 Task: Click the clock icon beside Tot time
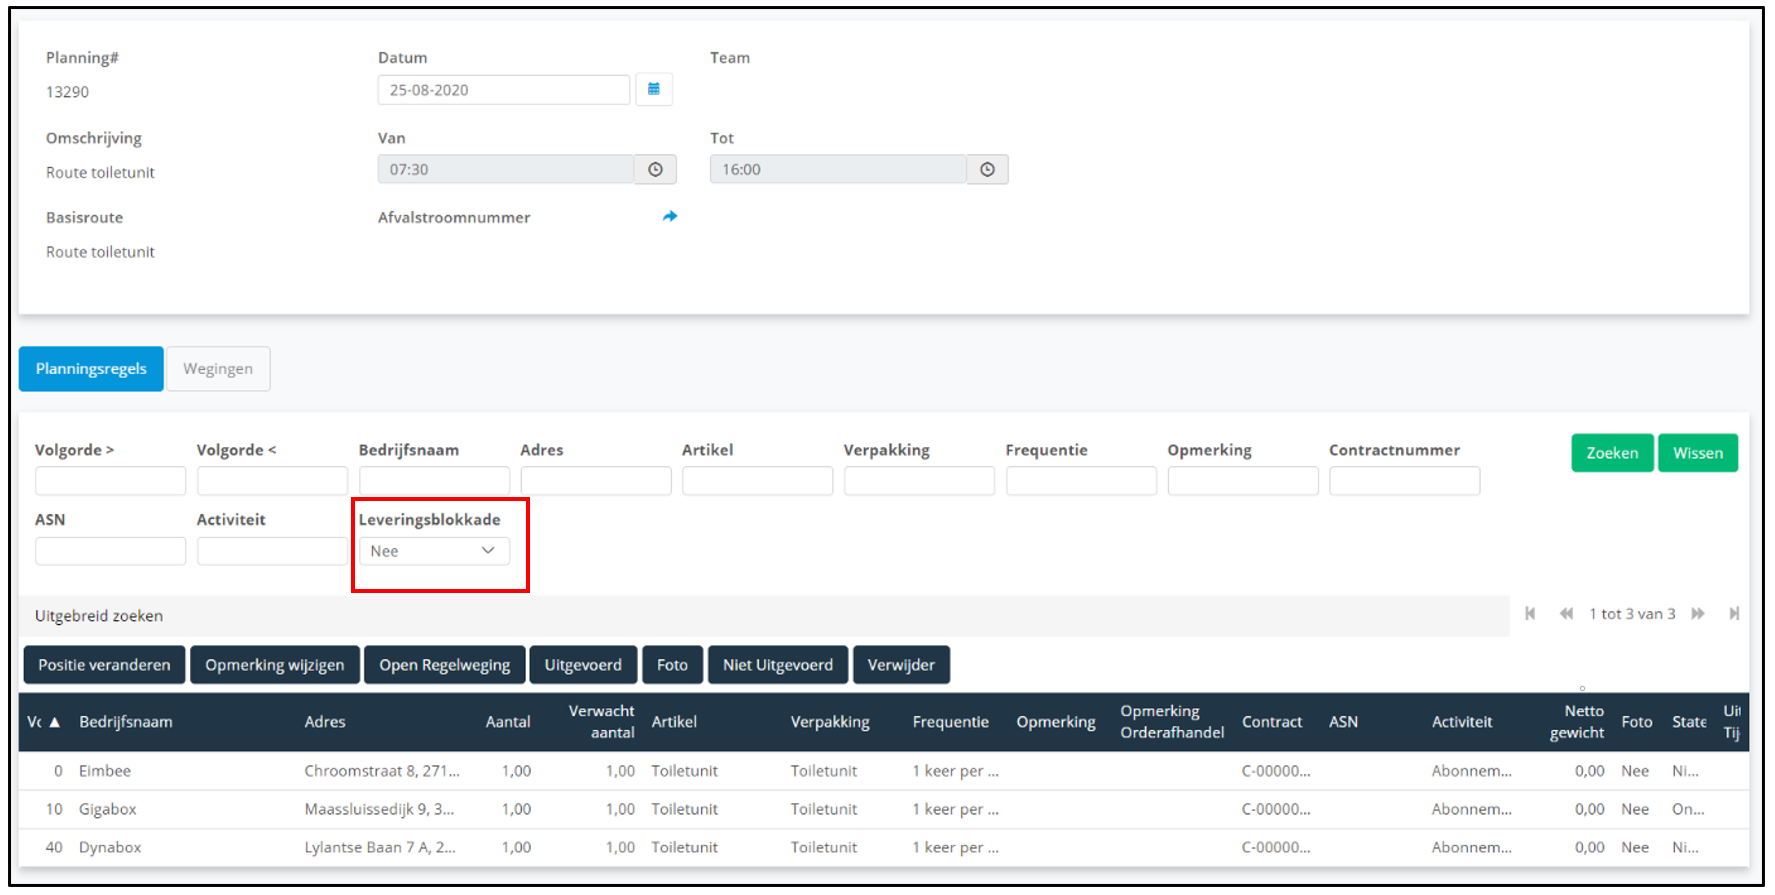point(987,169)
